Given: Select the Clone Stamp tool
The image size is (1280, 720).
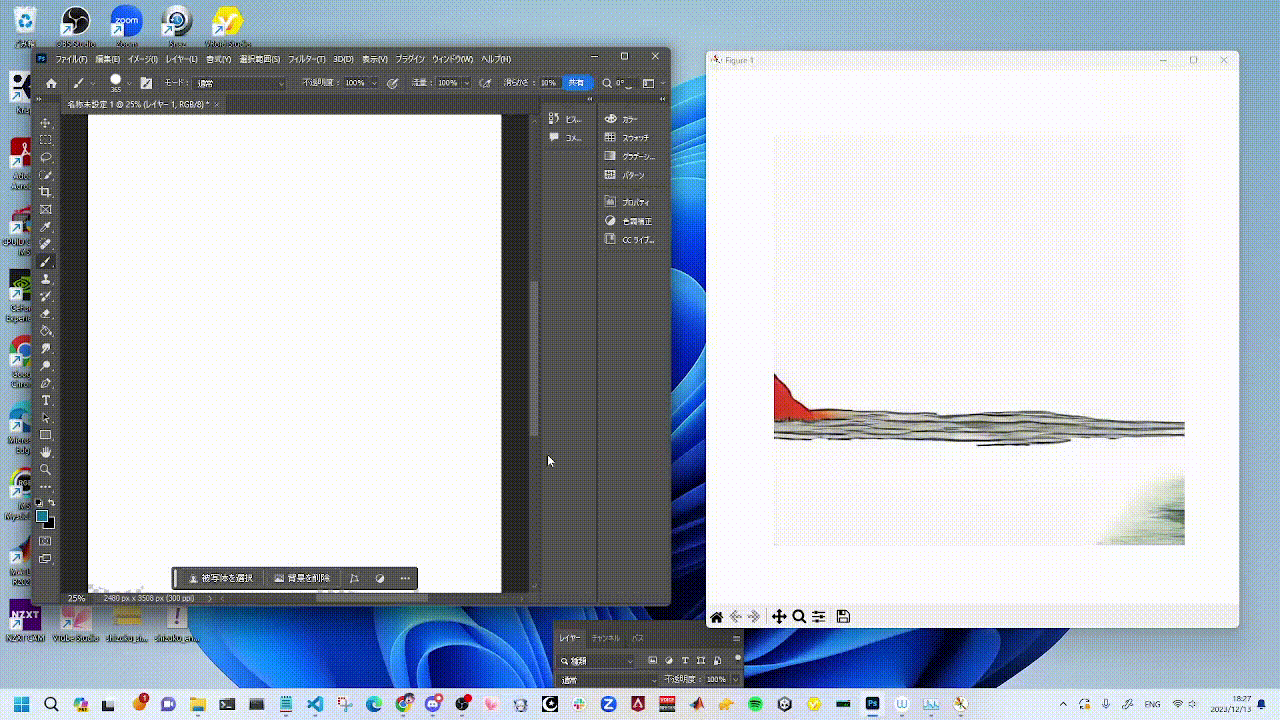Looking at the screenshot, I should click(x=46, y=279).
